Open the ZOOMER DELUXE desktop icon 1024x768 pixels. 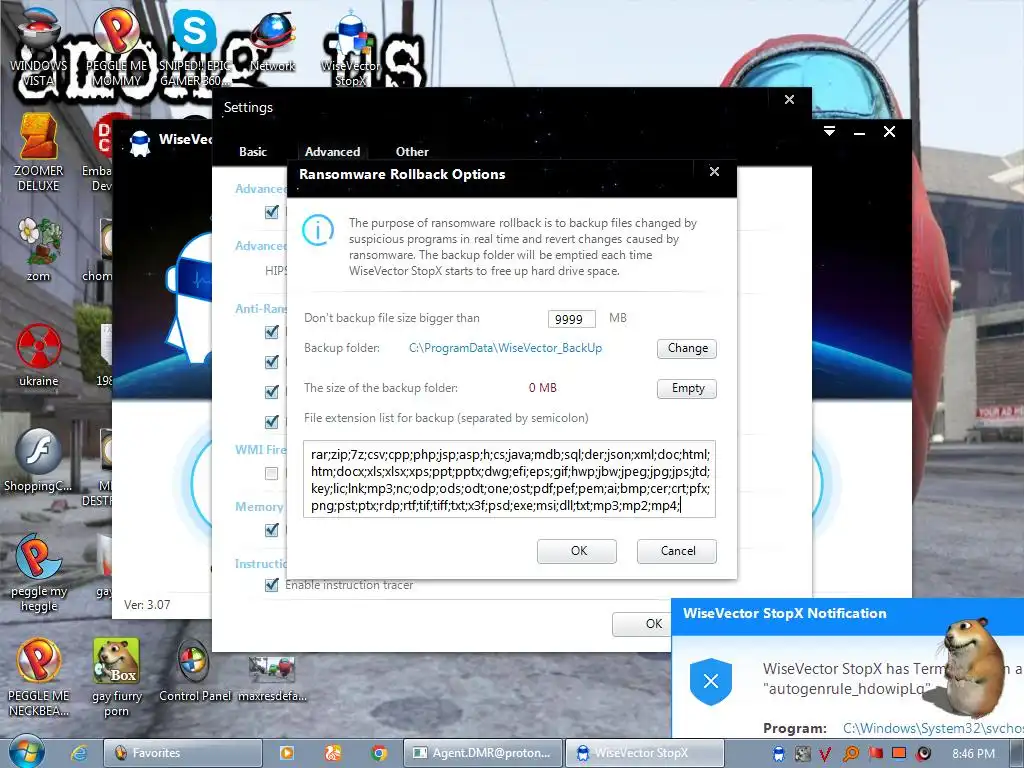(x=39, y=153)
